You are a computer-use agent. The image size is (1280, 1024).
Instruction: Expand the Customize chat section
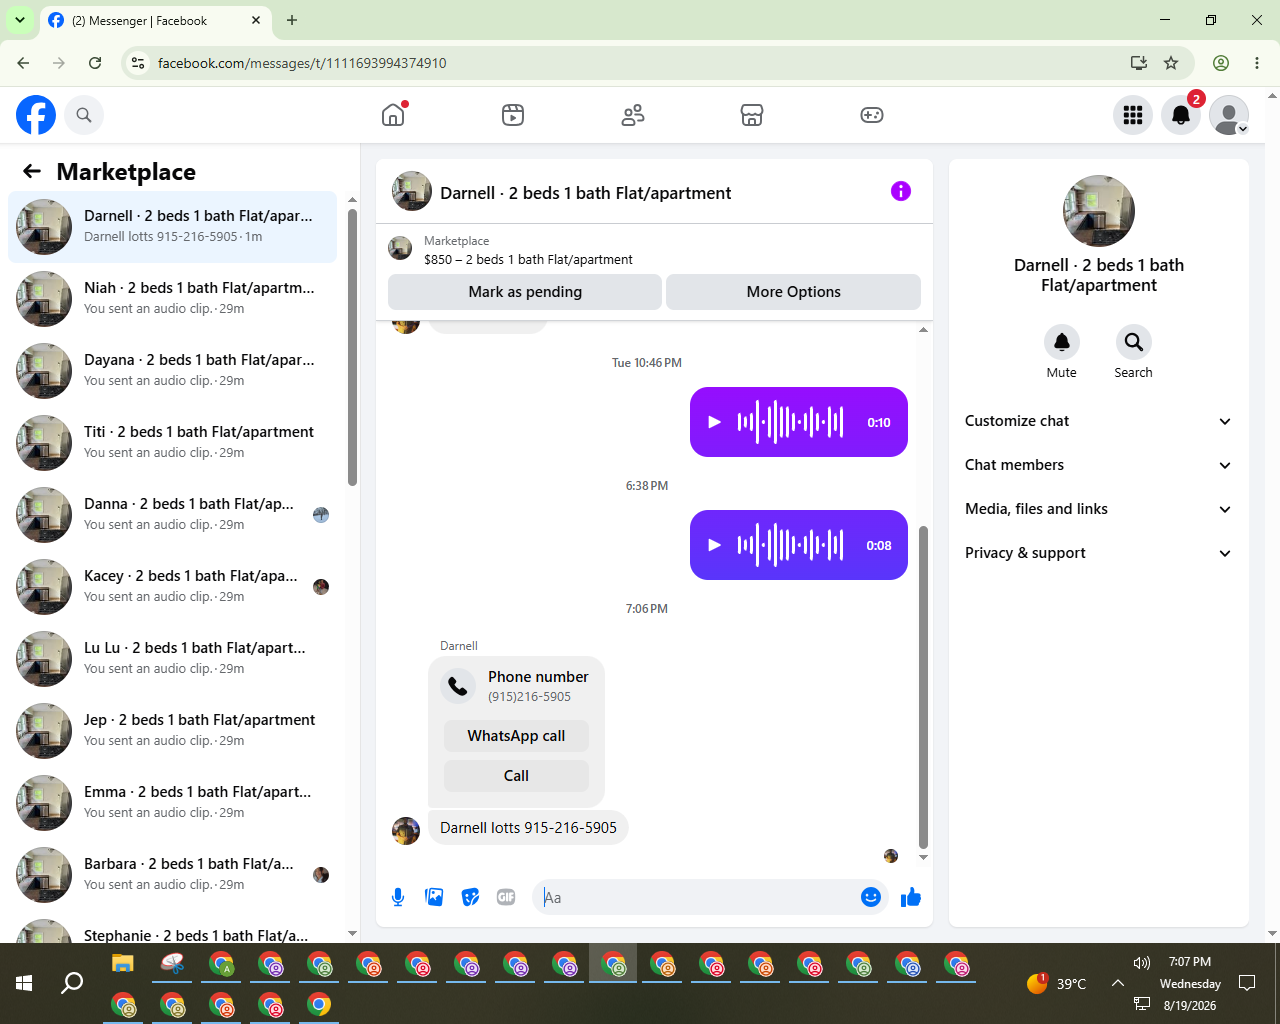tap(1098, 421)
